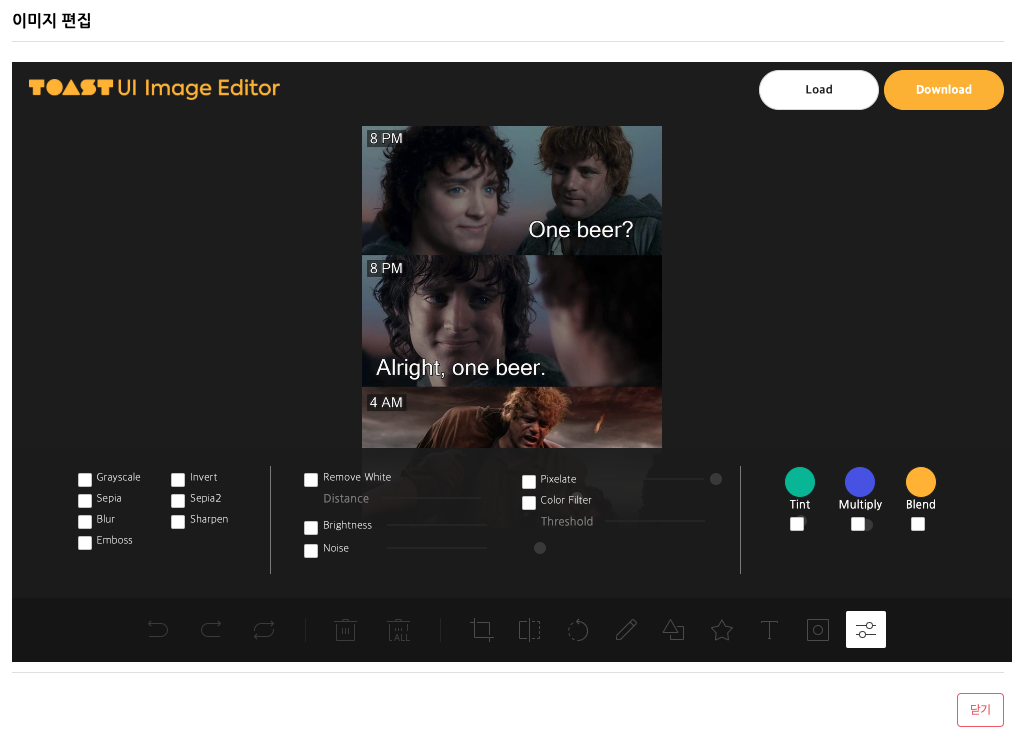This screenshot has height=736, width=1017.
Task: Open the blue Multiply color picker
Action: (860, 482)
